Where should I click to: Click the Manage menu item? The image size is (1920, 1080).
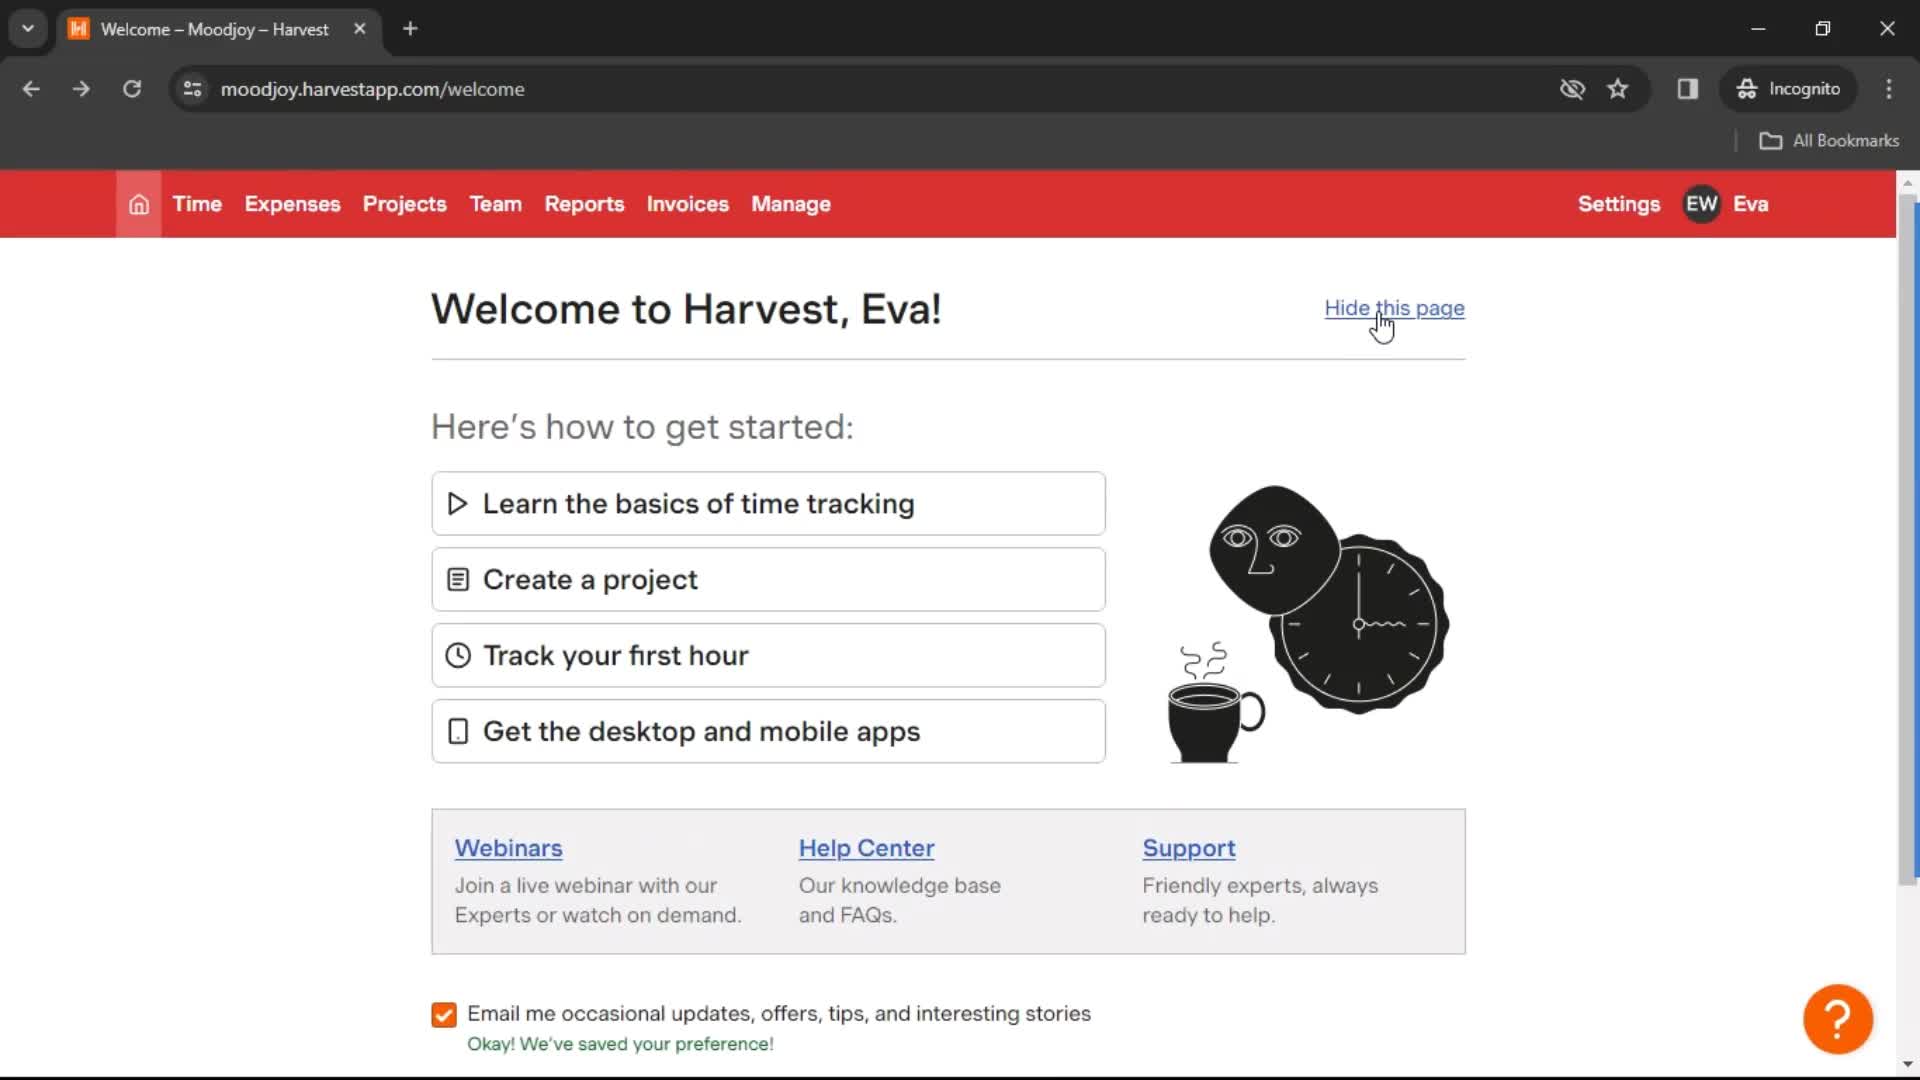coord(790,203)
